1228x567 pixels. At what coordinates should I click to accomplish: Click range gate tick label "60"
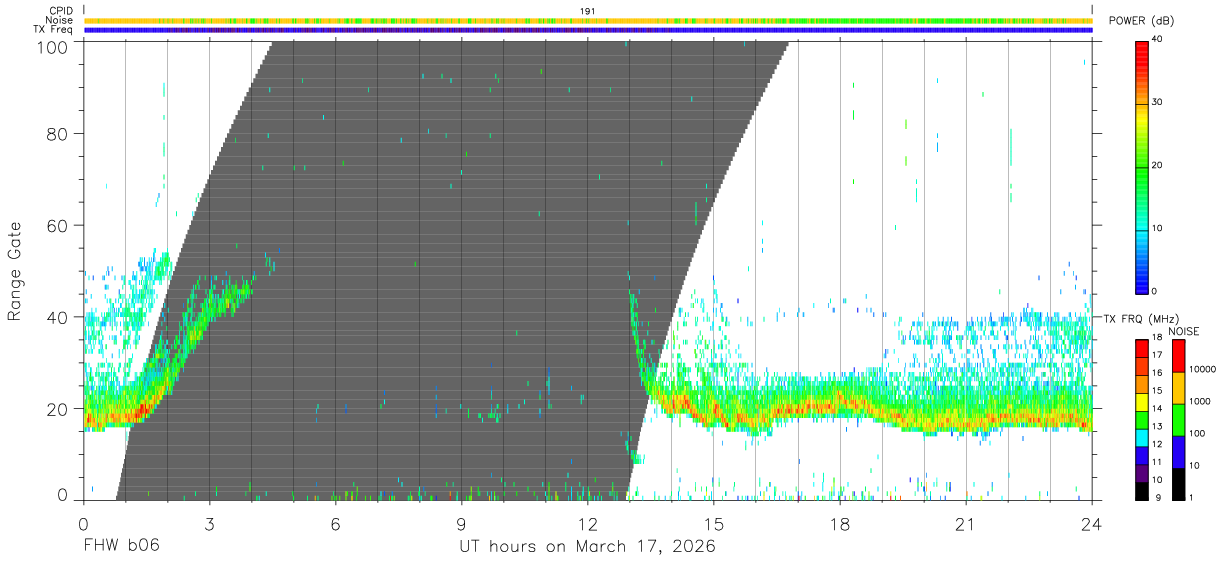point(59,226)
